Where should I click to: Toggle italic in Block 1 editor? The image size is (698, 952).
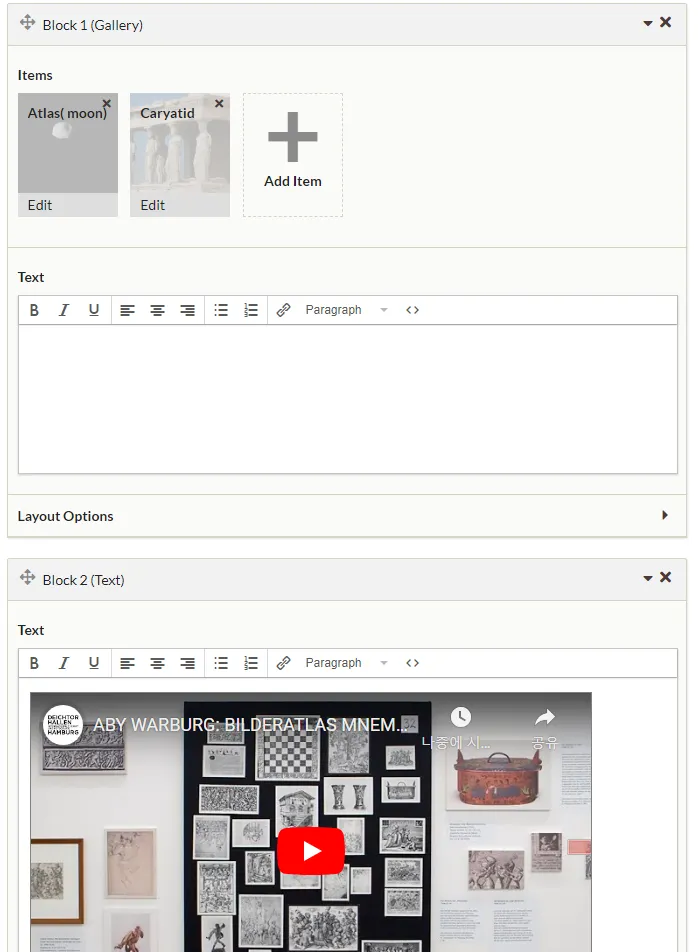coord(64,310)
